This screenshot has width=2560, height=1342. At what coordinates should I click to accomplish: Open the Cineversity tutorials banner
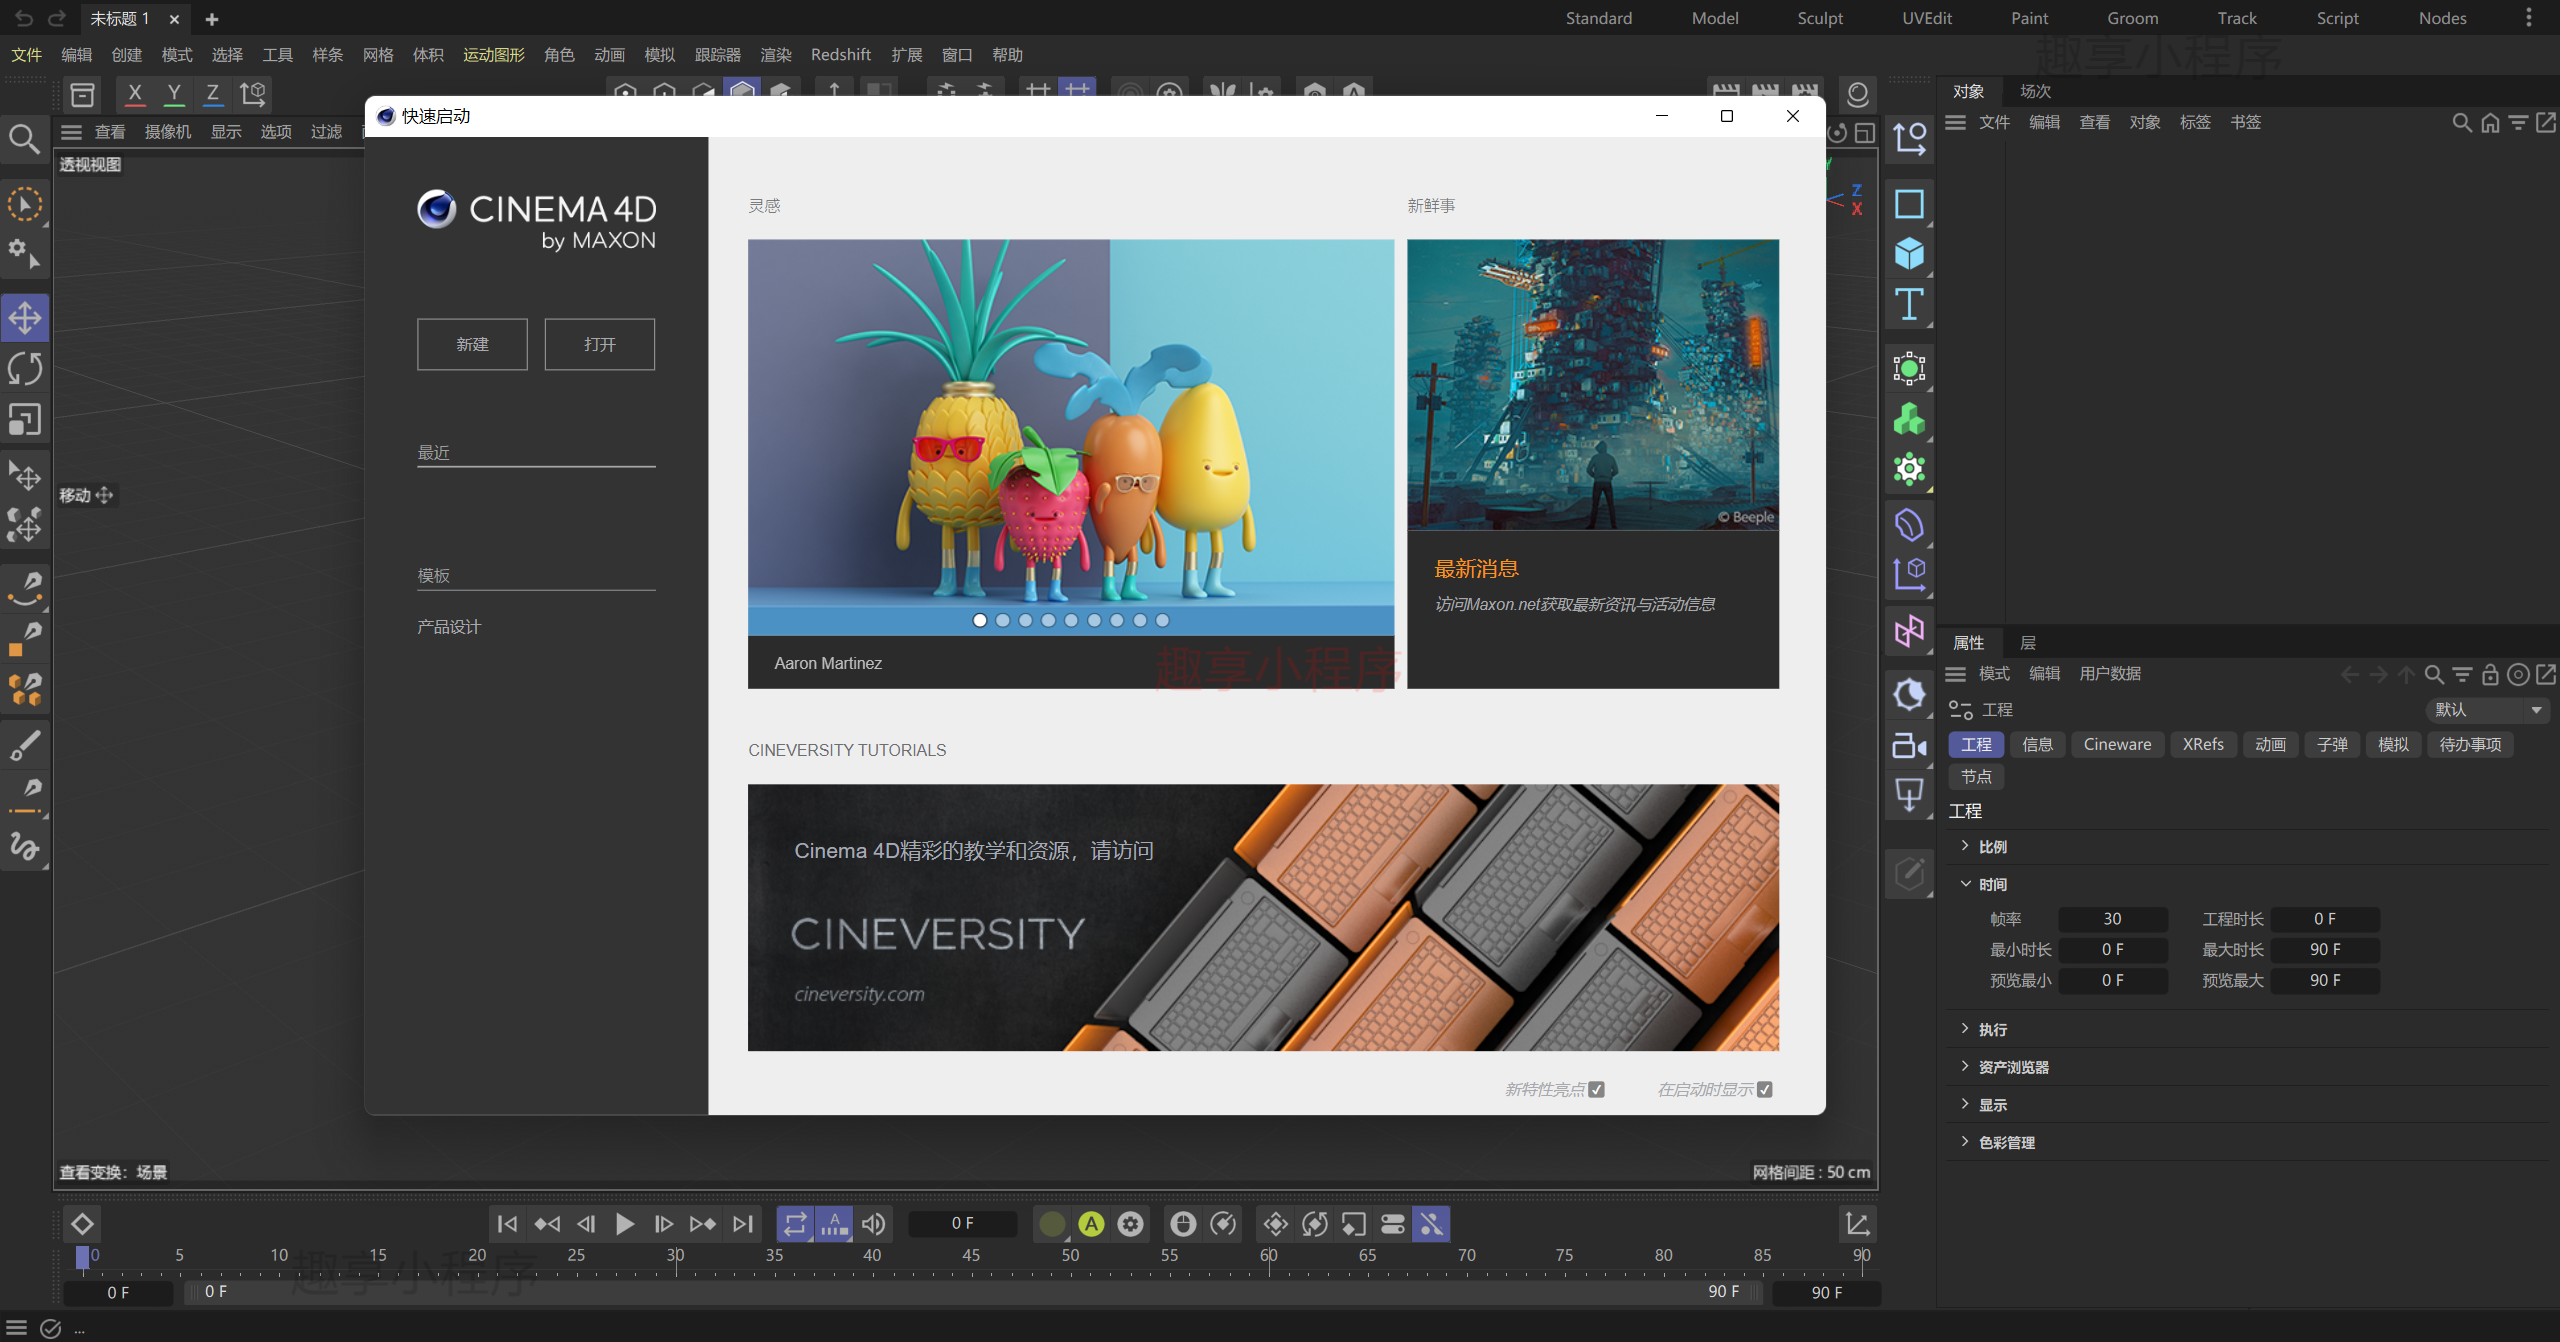tap(1263, 917)
